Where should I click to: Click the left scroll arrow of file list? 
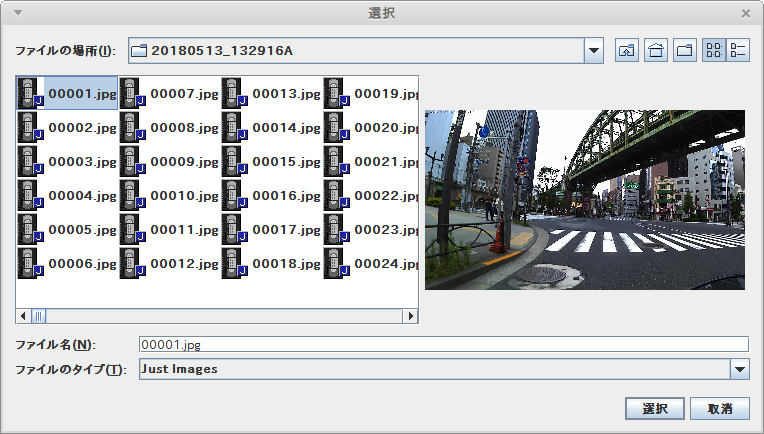(23, 316)
